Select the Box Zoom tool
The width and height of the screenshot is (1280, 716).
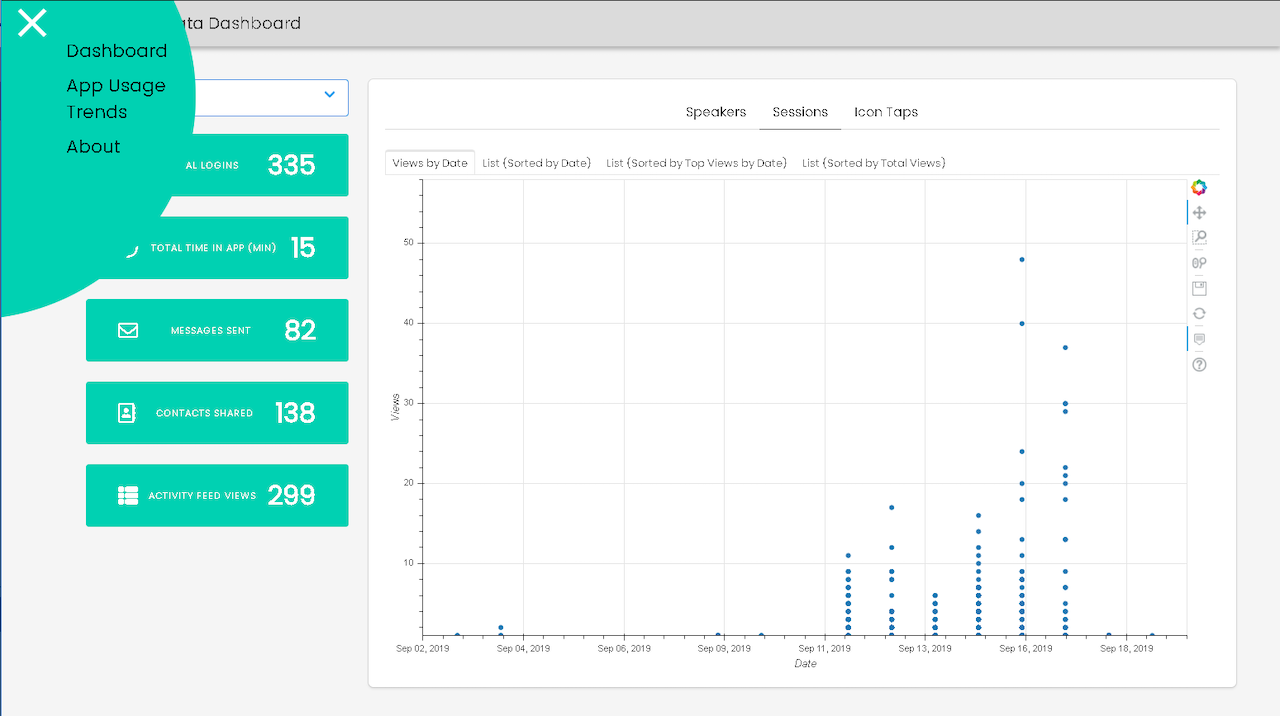pyautogui.click(x=1199, y=238)
